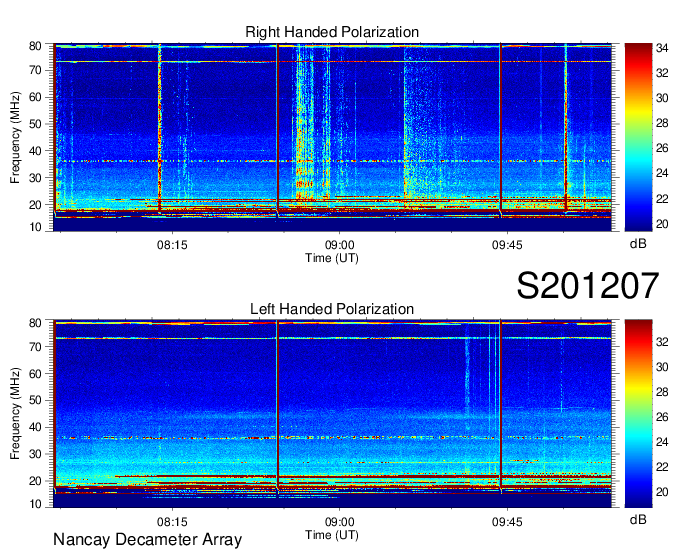
Task: Click the "dB" unit under Left Handed color bar
Action: tap(638, 519)
